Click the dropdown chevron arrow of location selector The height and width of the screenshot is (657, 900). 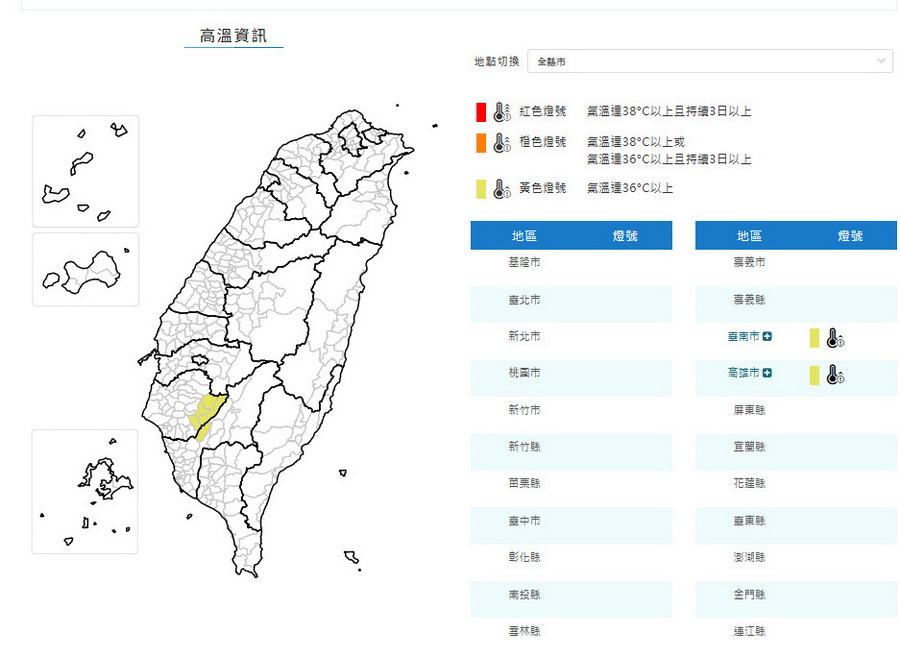click(882, 61)
